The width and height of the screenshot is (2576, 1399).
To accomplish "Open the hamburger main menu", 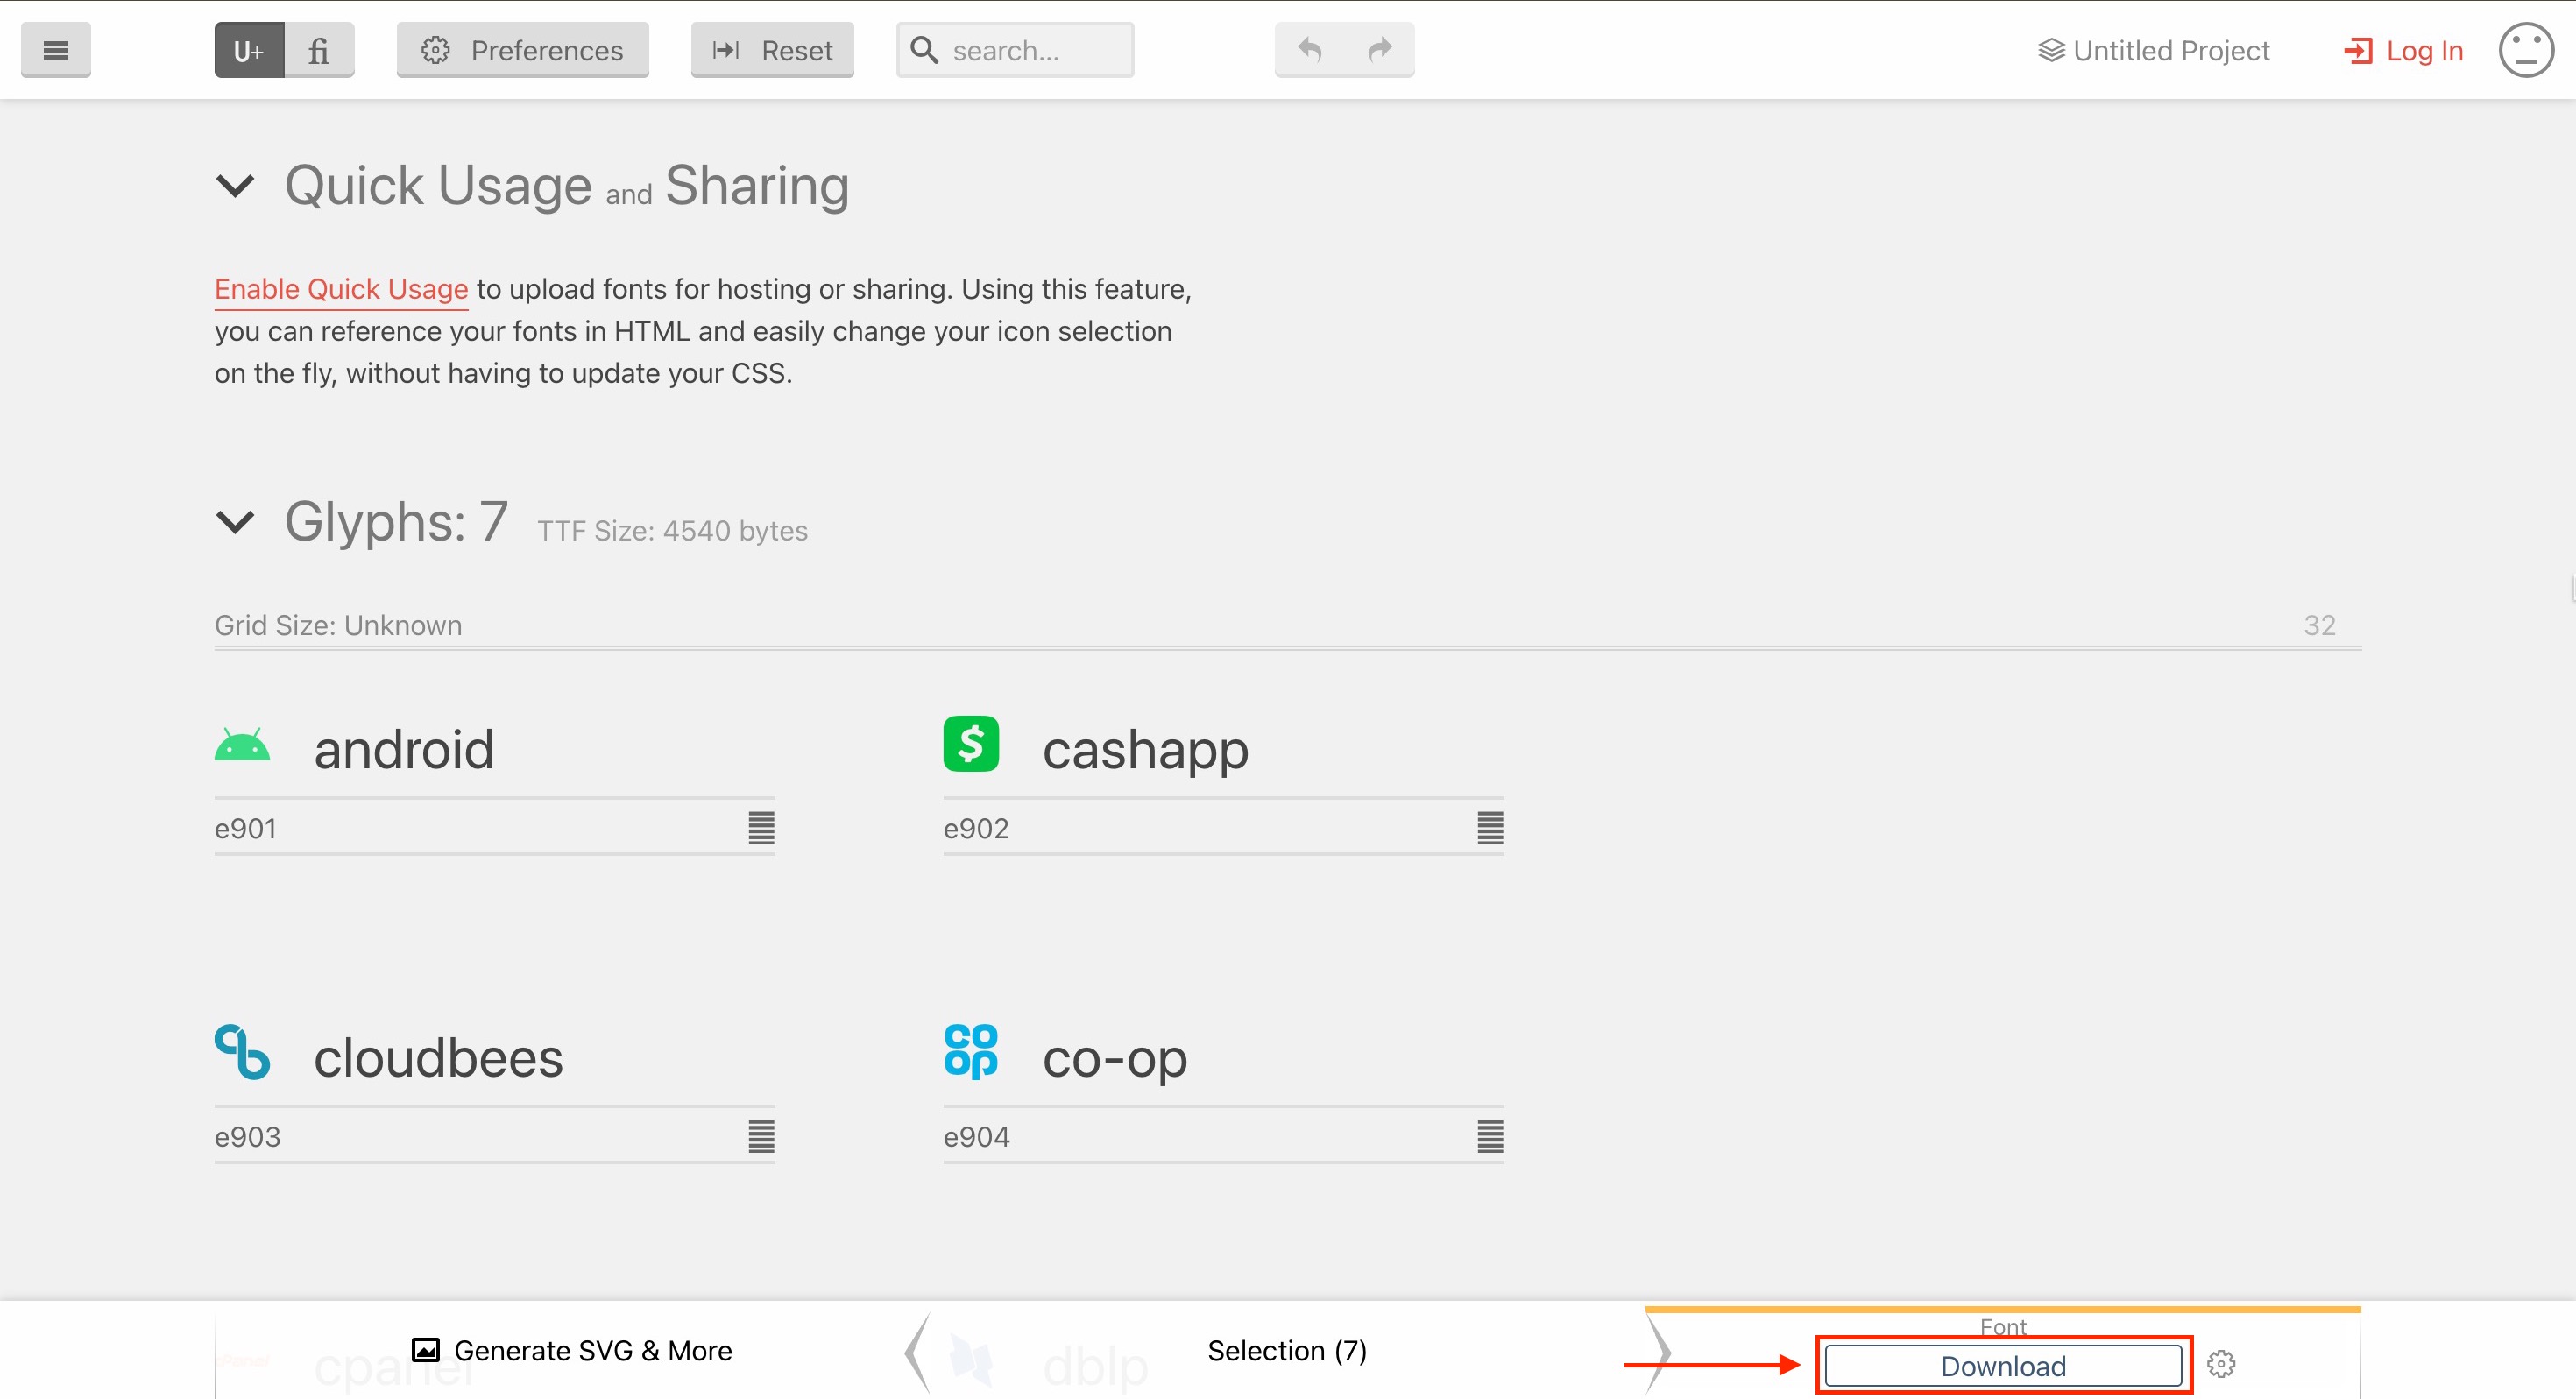I will (x=55, y=50).
